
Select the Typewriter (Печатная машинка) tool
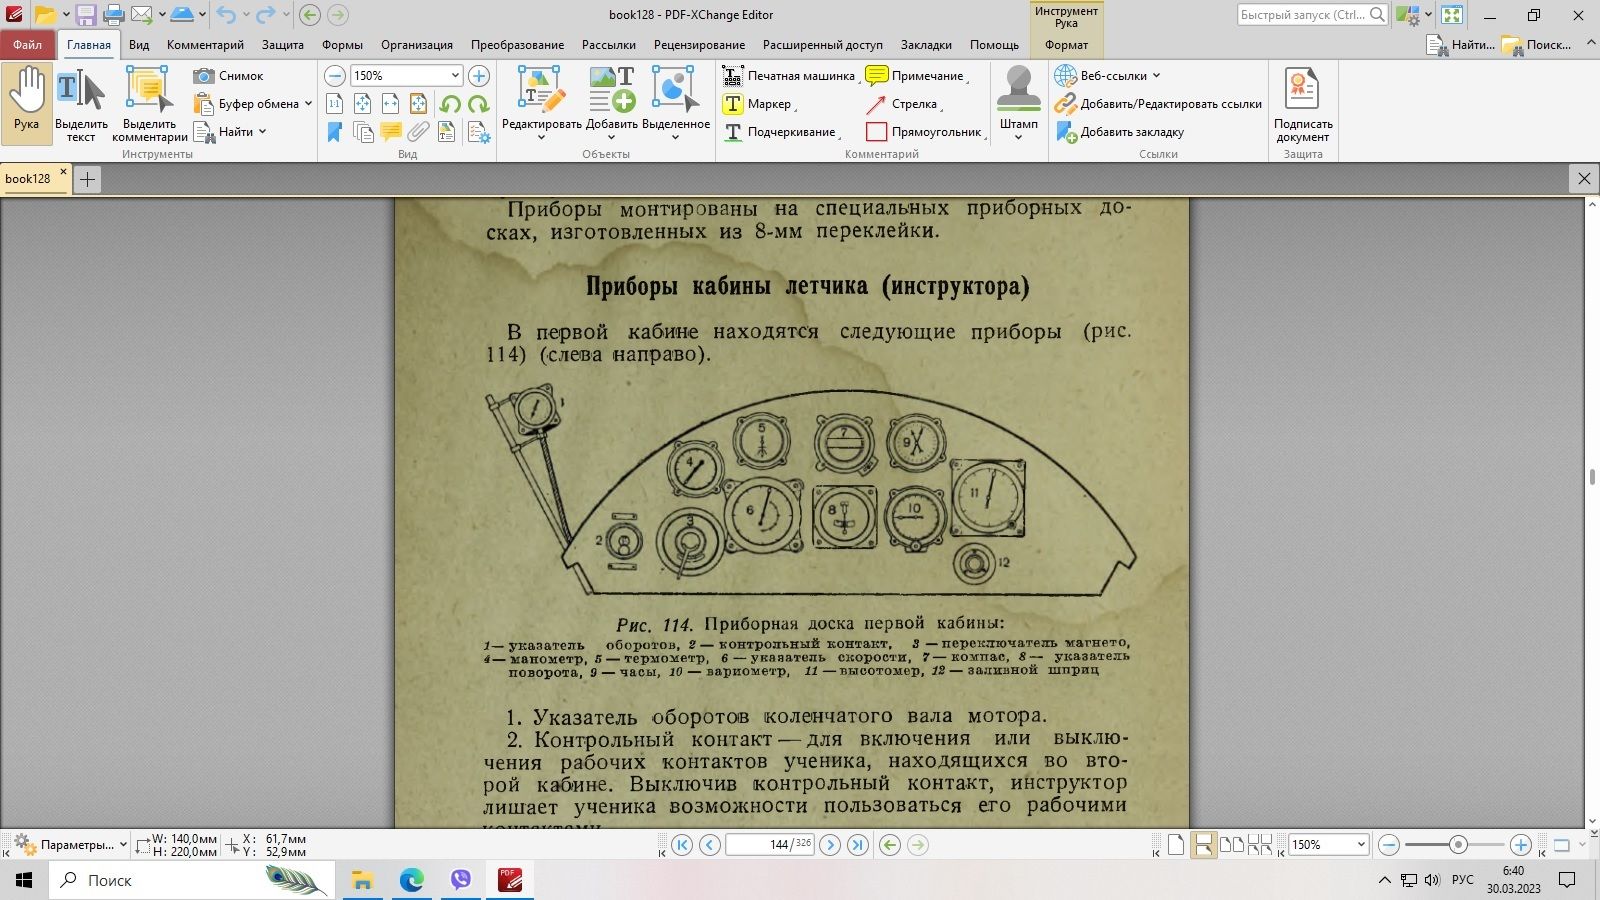(789, 76)
